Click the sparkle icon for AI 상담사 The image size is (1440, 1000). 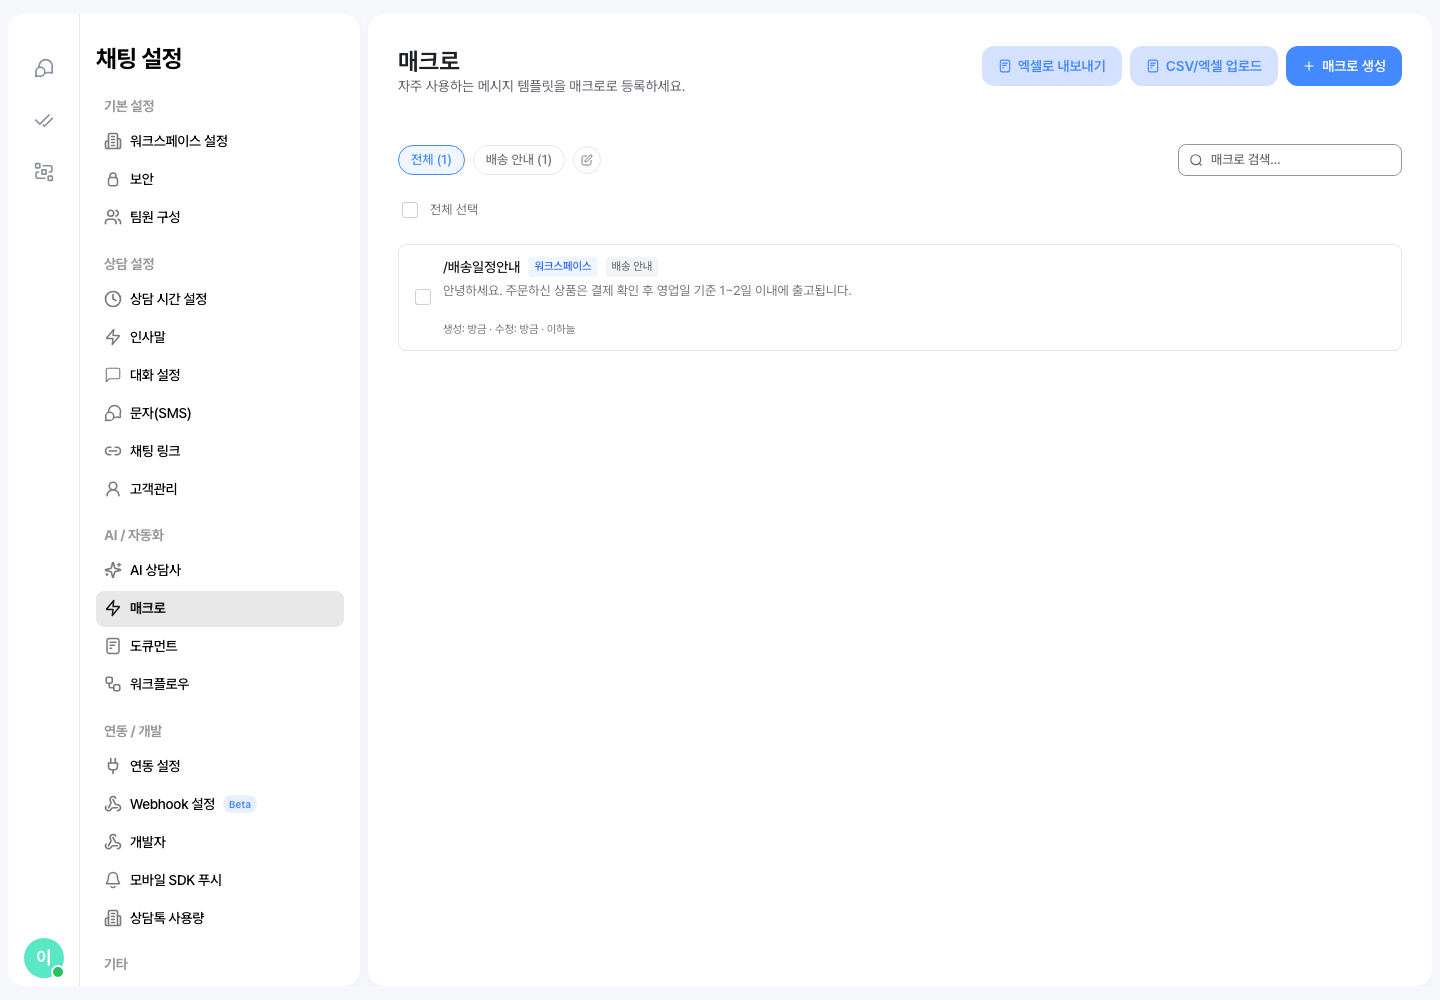pyautogui.click(x=113, y=570)
